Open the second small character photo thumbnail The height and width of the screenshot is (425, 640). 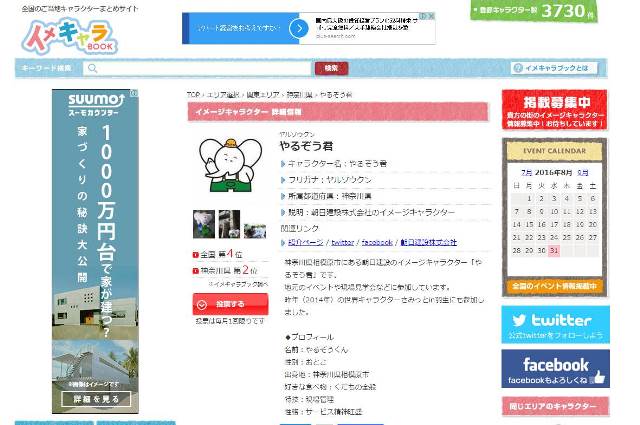(x=229, y=224)
